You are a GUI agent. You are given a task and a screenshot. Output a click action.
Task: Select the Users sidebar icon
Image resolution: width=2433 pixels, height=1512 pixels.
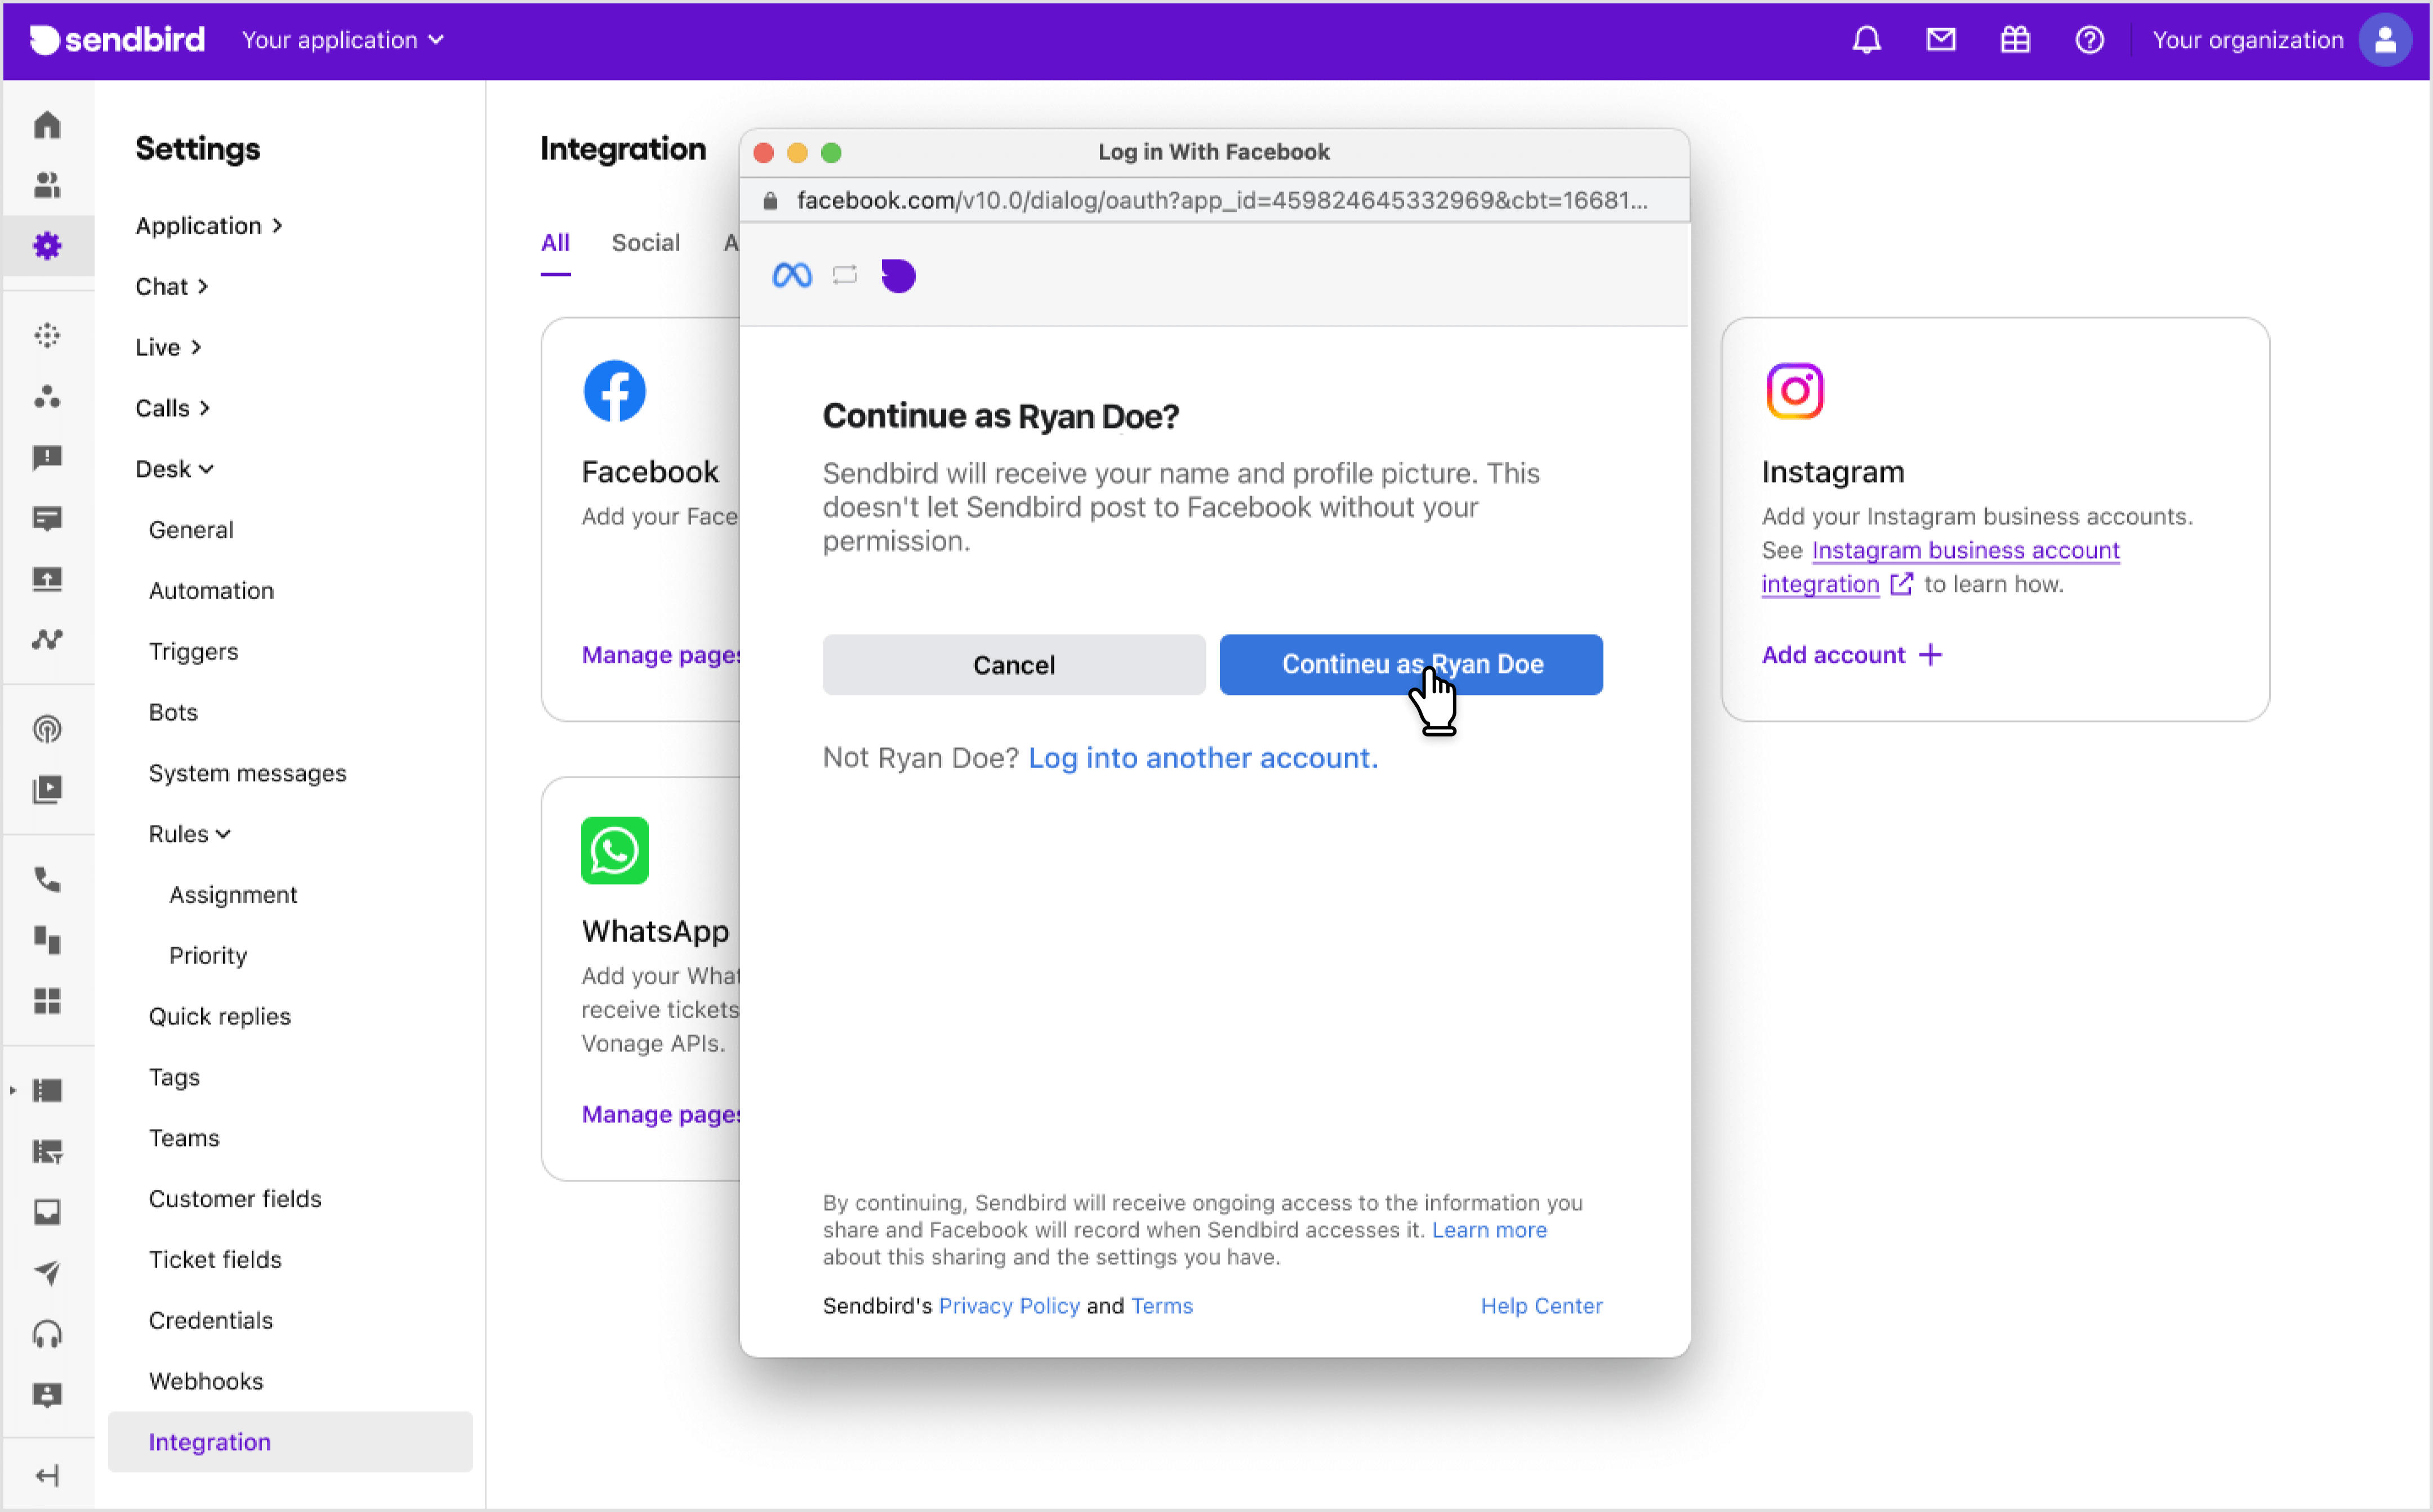pos(46,184)
